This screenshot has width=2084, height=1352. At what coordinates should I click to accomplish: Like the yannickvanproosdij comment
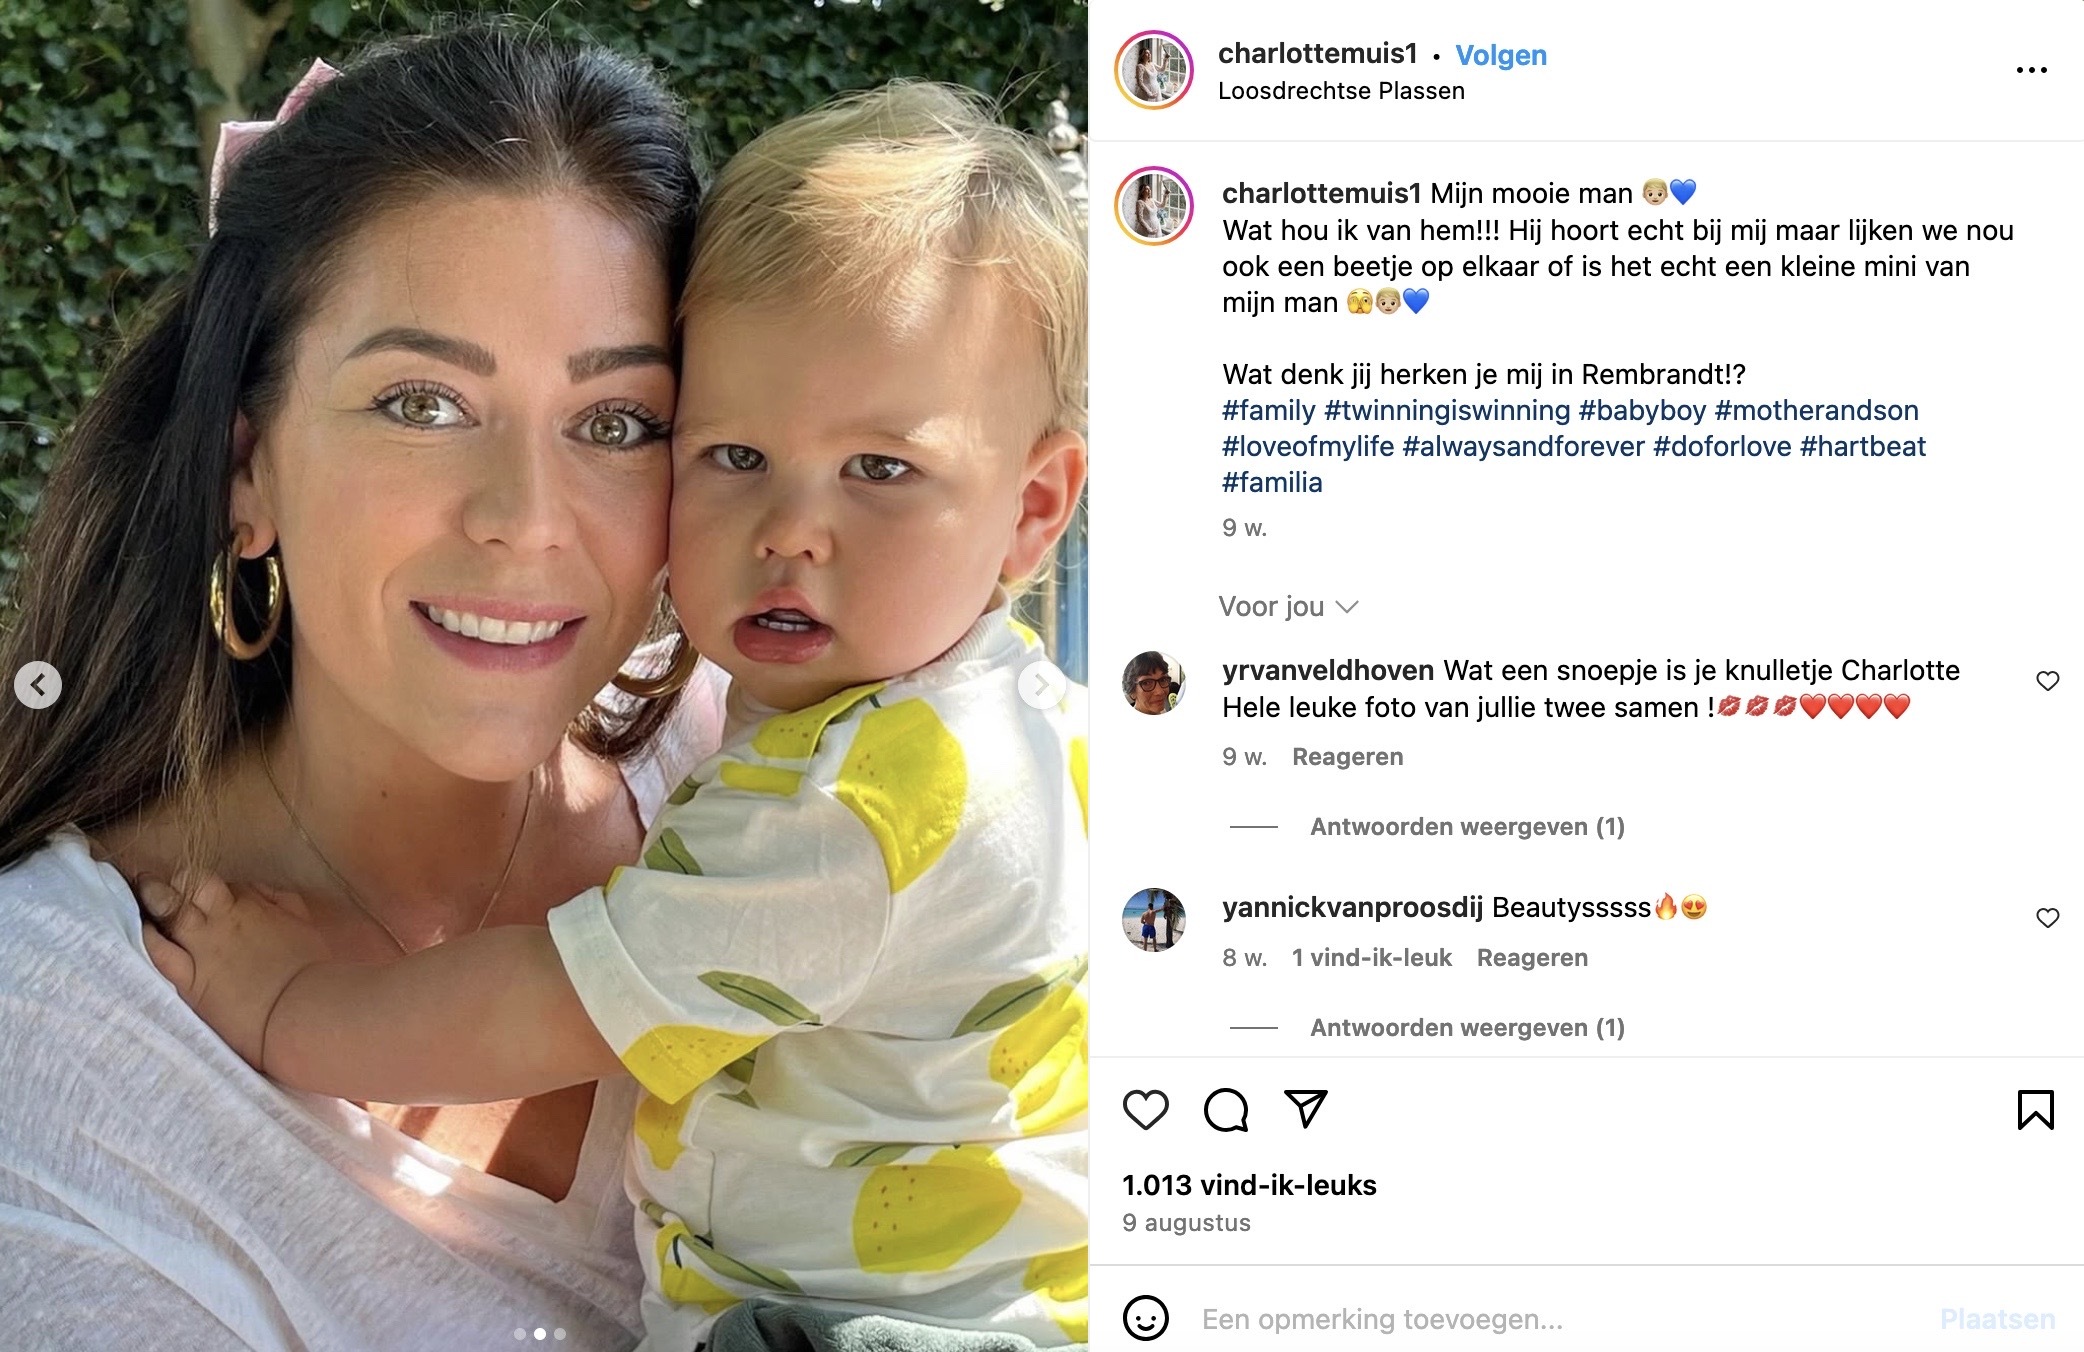click(x=2047, y=918)
